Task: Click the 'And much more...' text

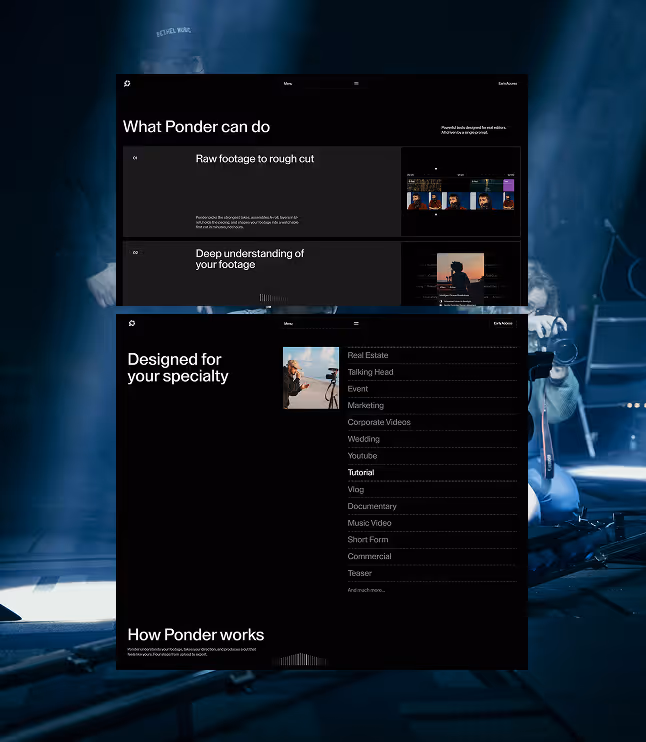Action: click(366, 590)
